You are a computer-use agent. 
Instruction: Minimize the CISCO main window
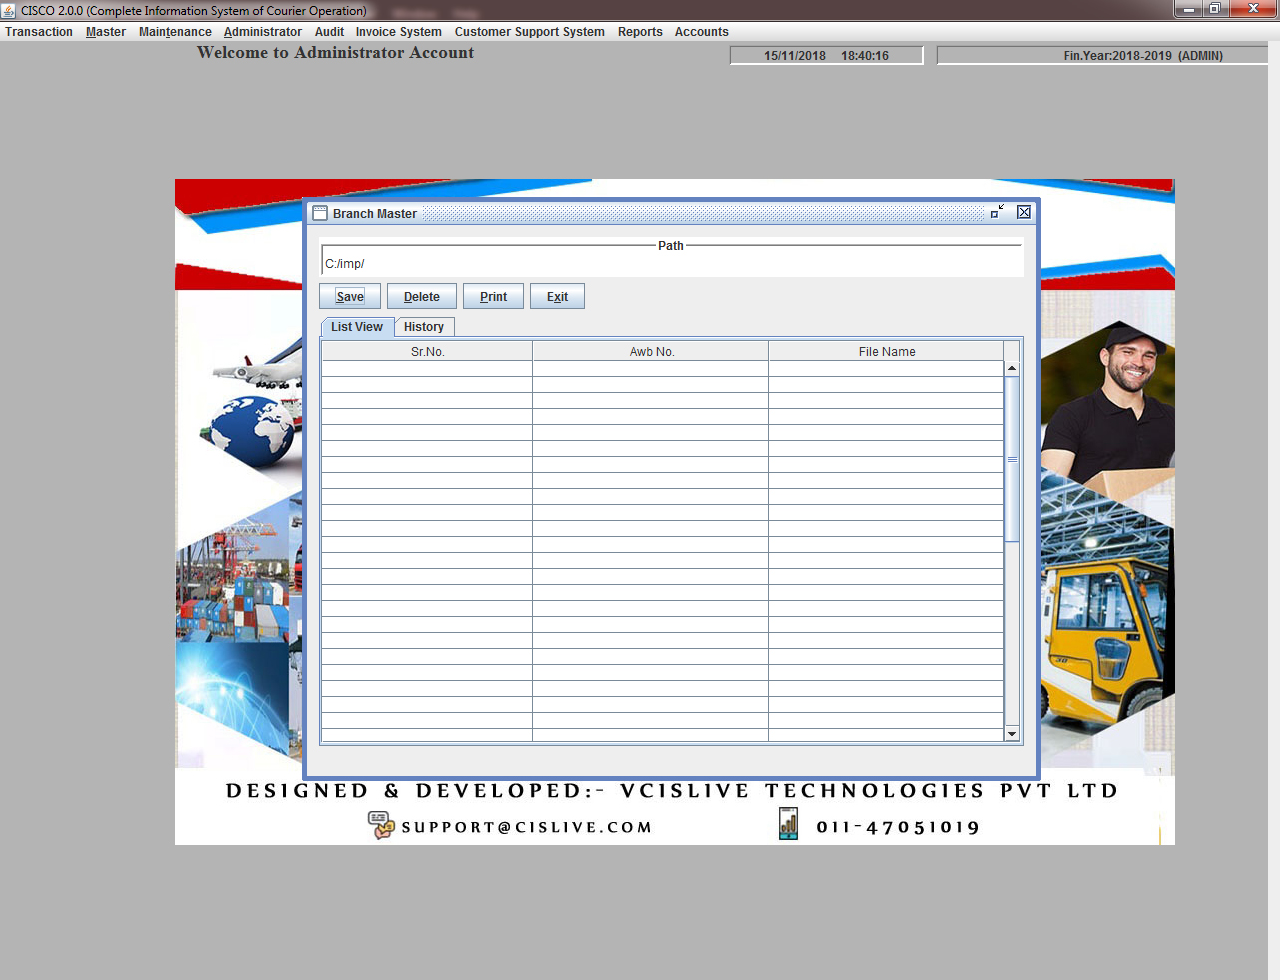pyautogui.click(x=1188, y=9)
